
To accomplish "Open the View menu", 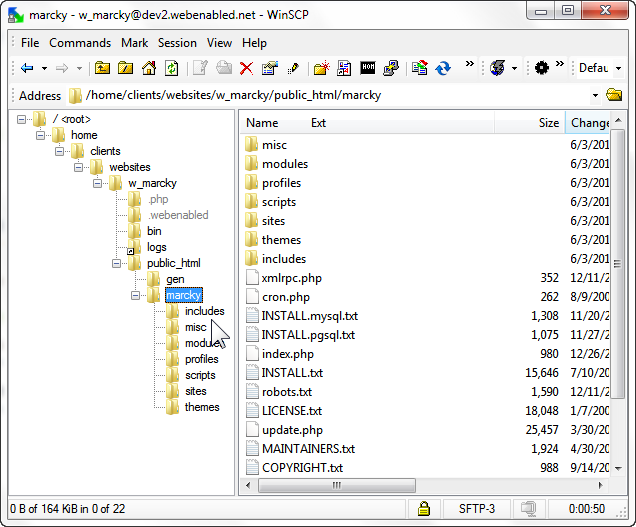I will 219,43.
